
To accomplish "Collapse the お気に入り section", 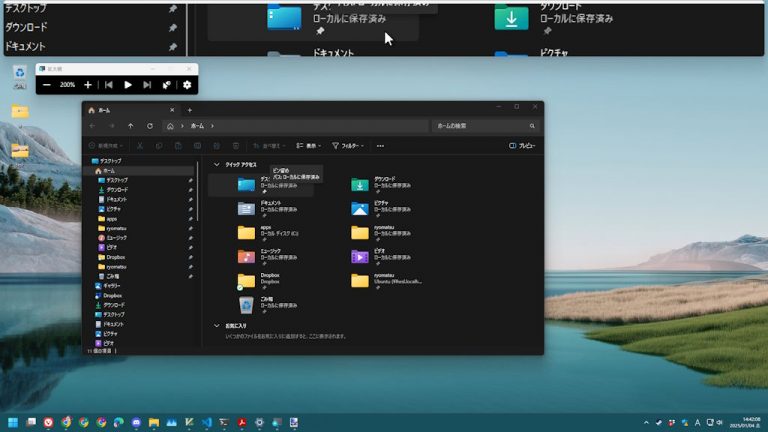I will click(216, 325).
